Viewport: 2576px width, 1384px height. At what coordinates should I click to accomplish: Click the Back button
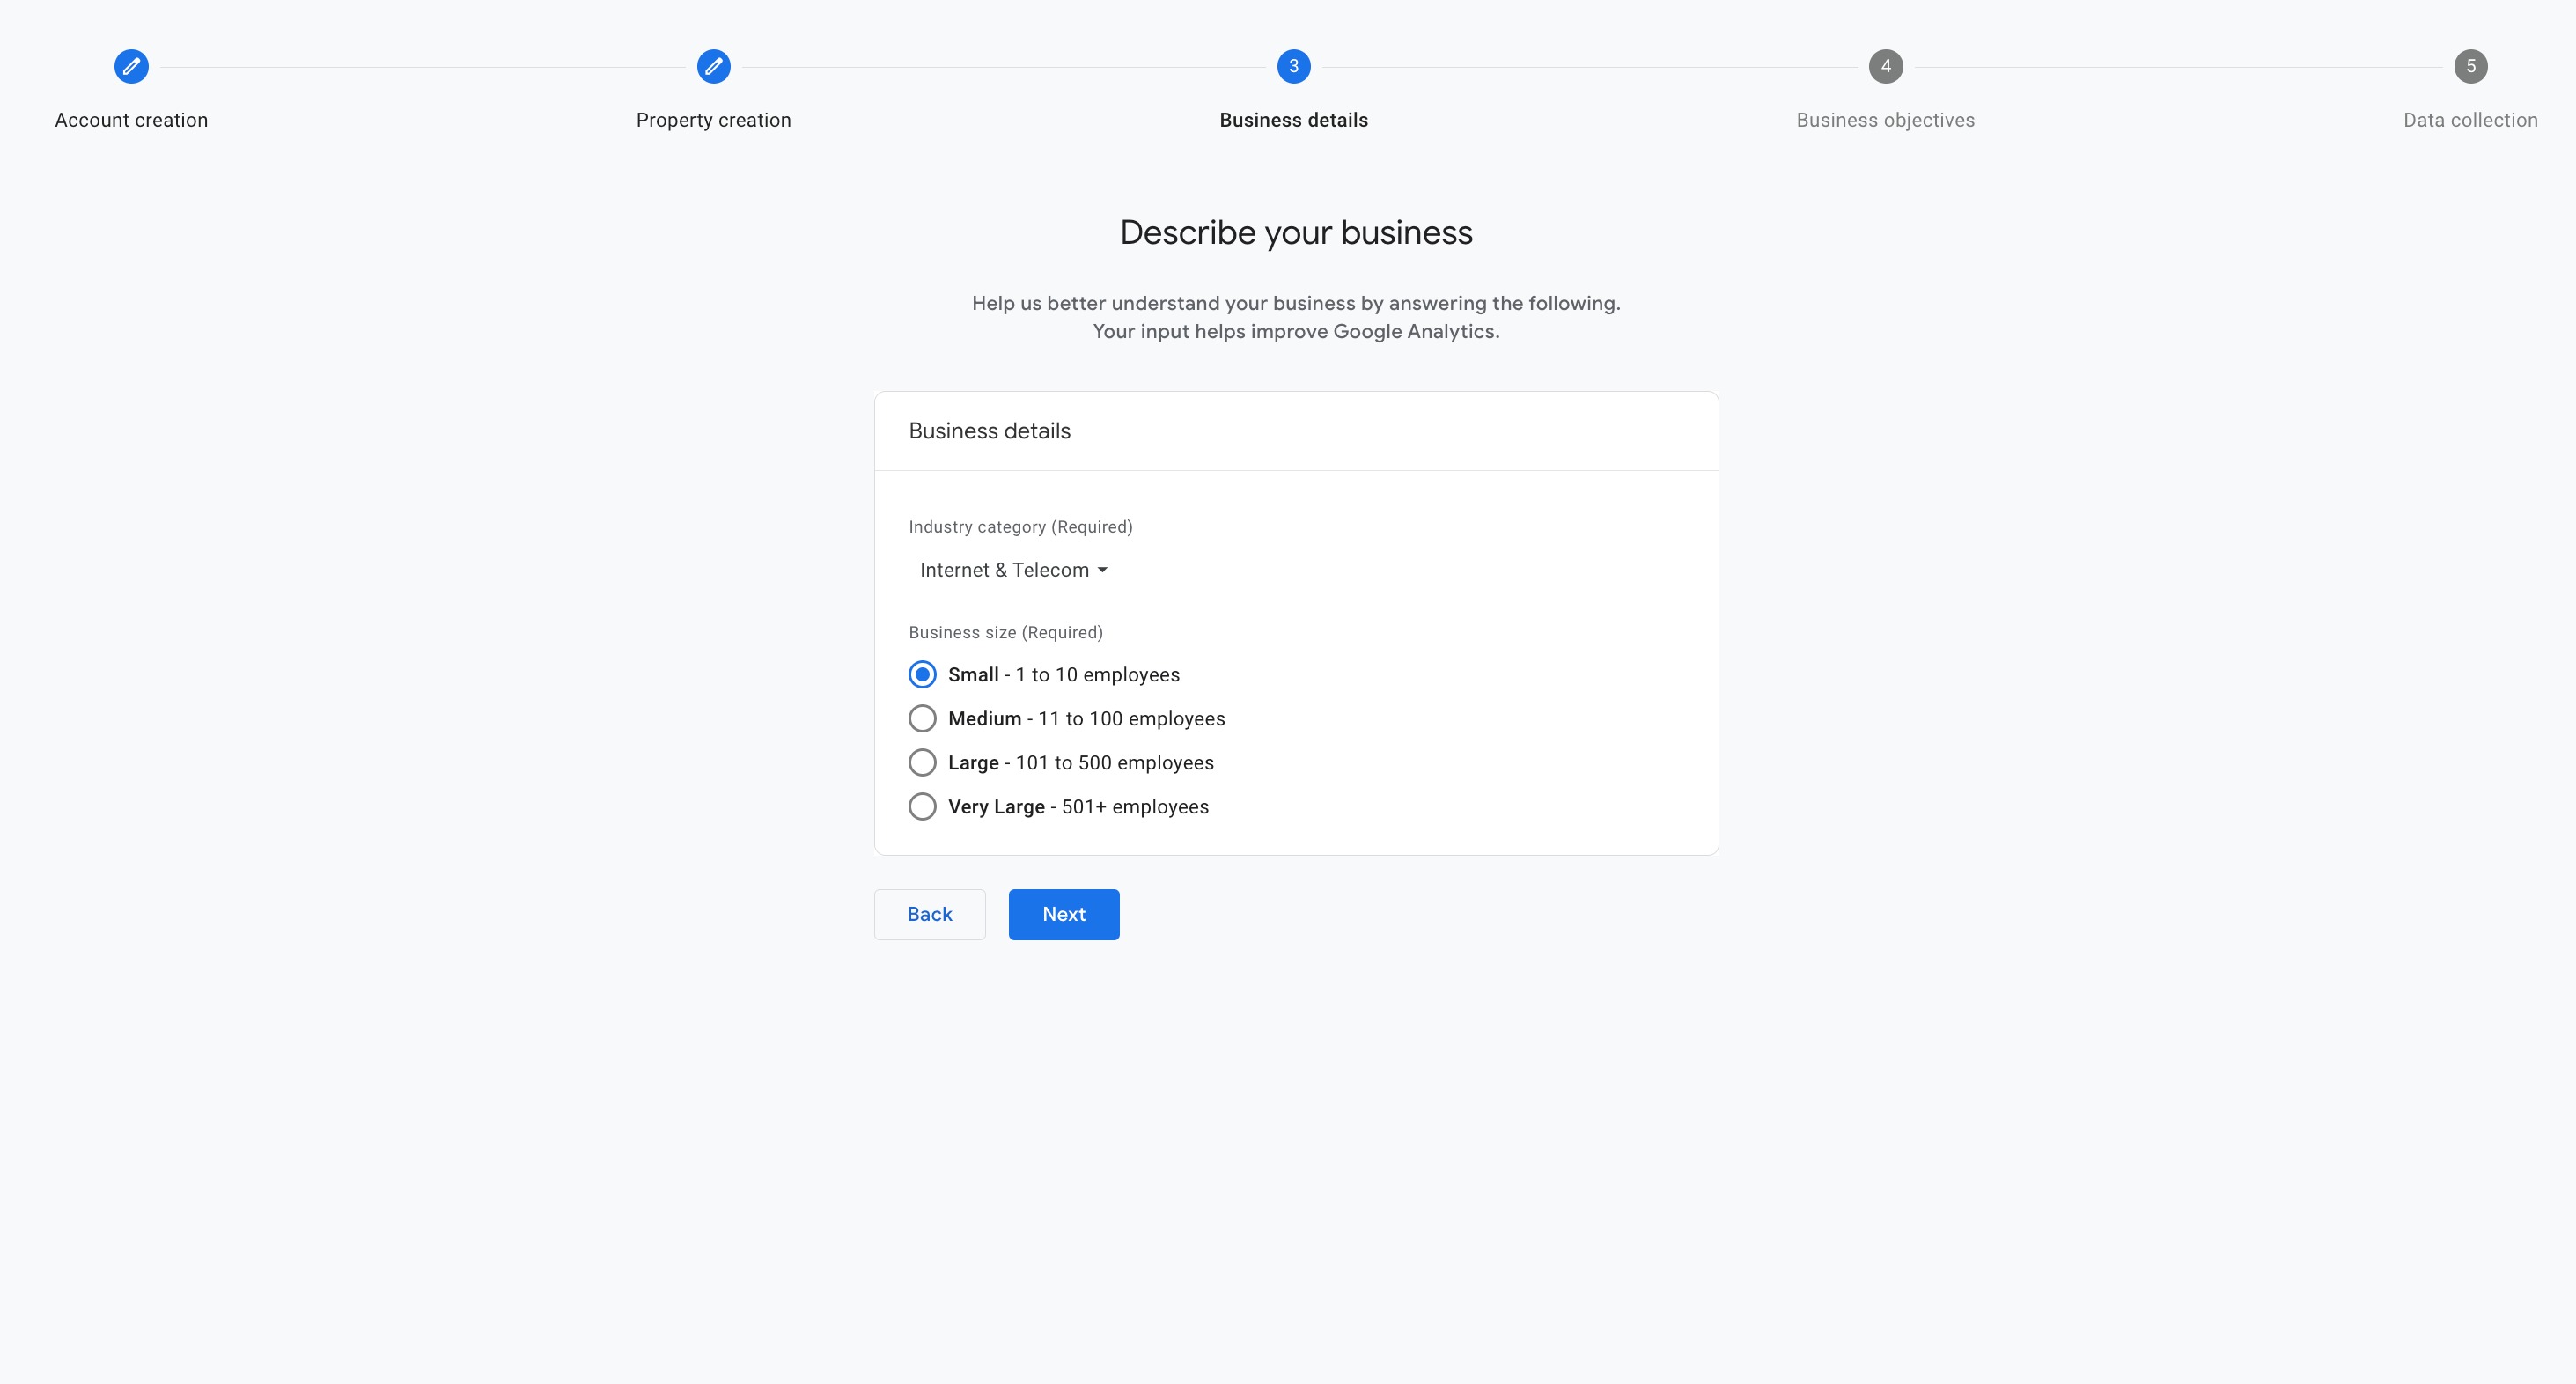(929, 914)
